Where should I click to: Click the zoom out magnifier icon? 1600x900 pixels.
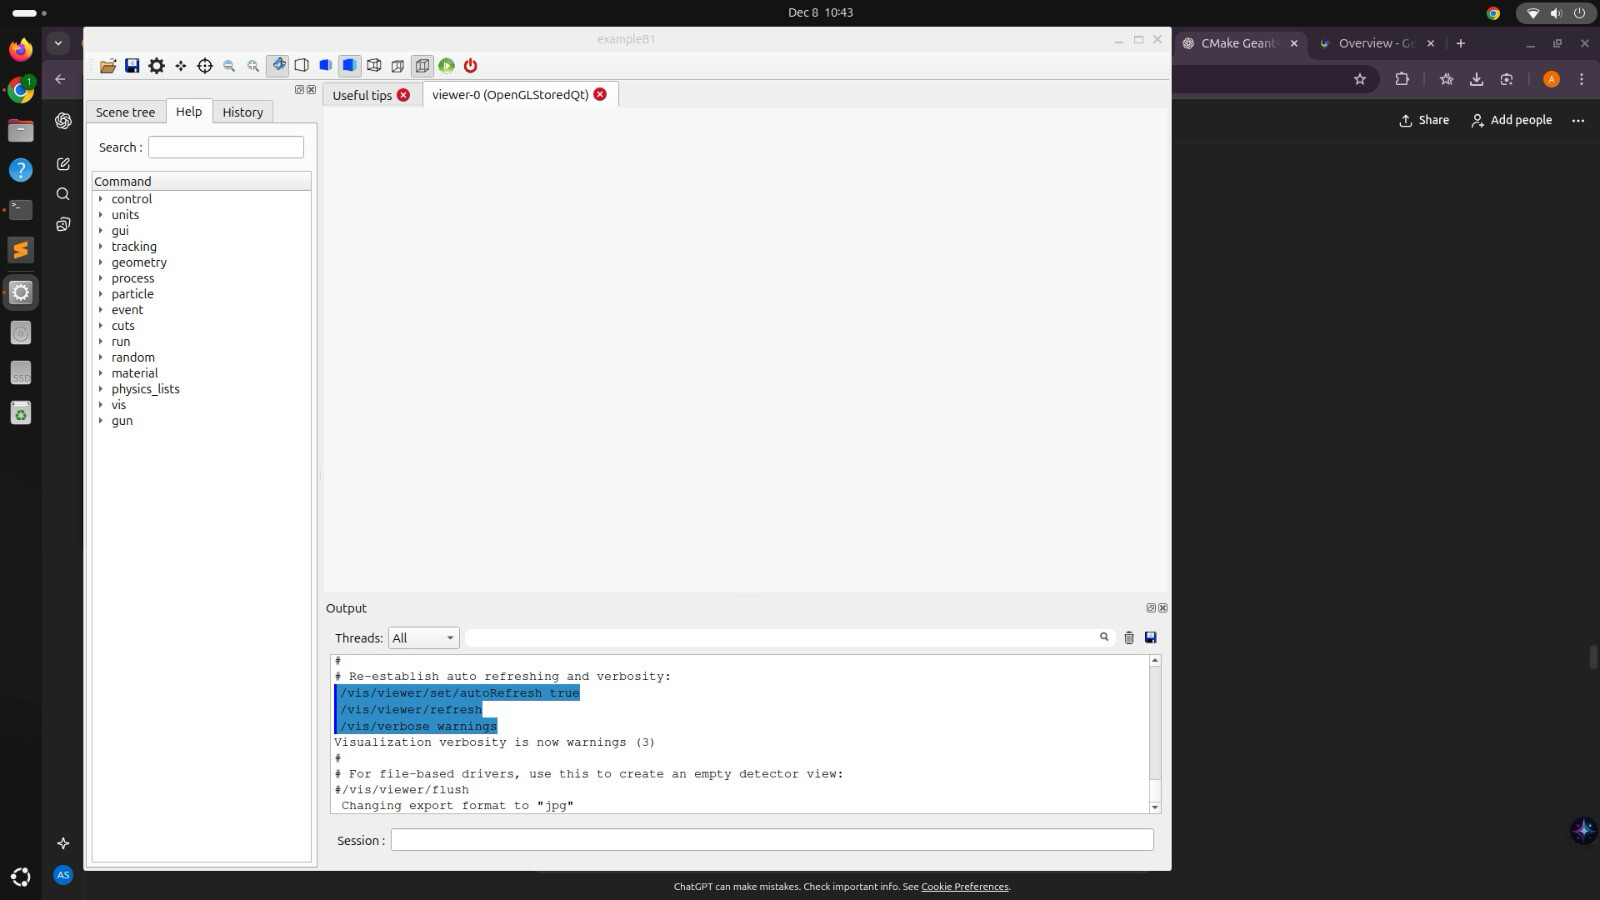click(229, 66)
